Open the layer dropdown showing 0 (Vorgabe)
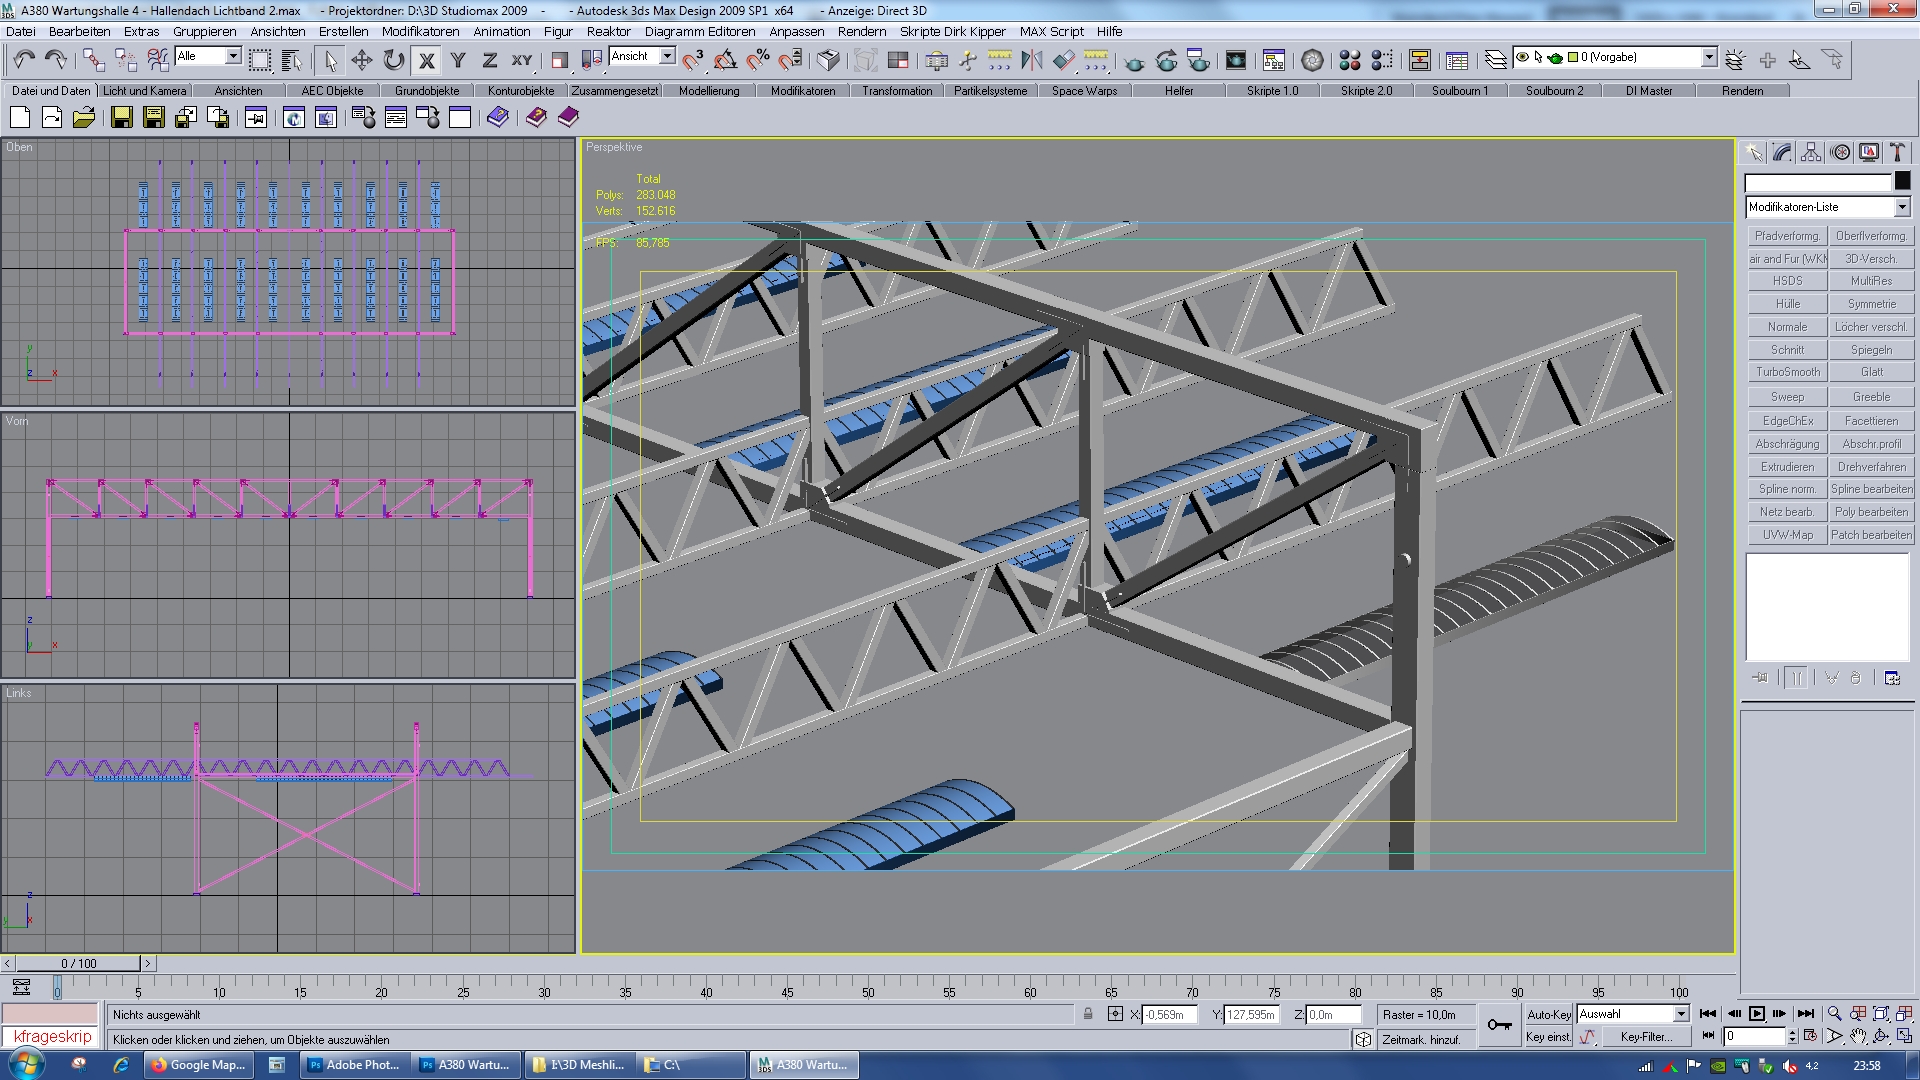This screenshot has height=1080, width=1920. (1709, 58)
